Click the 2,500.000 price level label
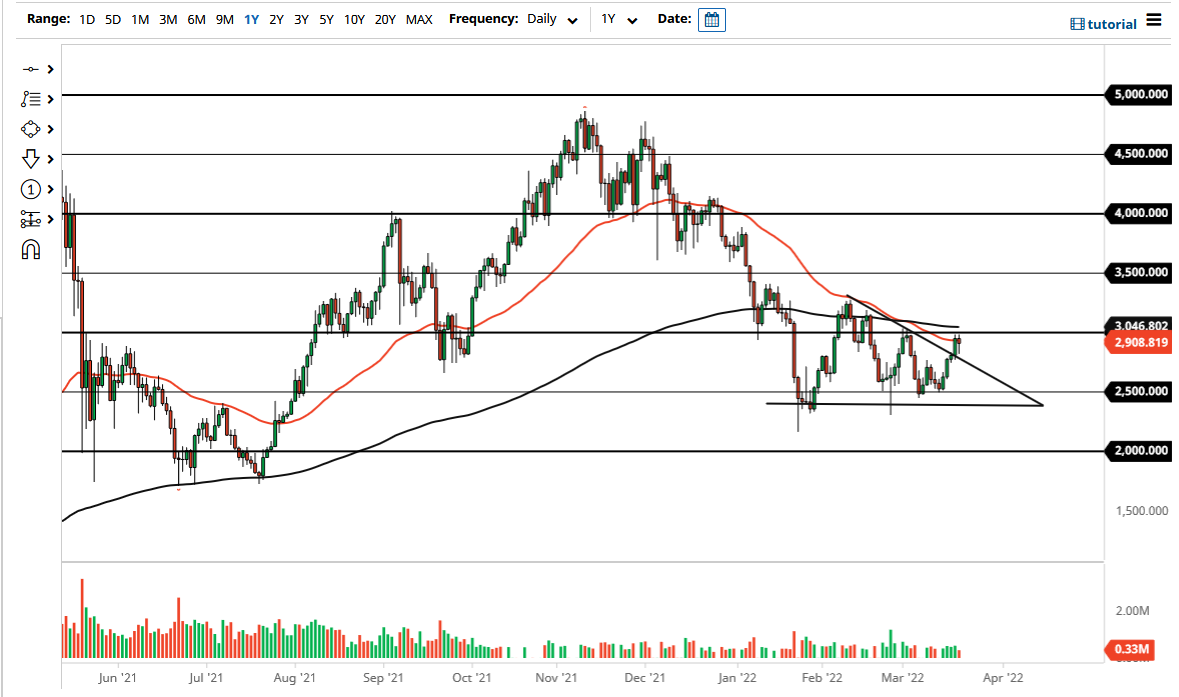The height and width of the screenshot is (697, 1179). [1138, 391]
